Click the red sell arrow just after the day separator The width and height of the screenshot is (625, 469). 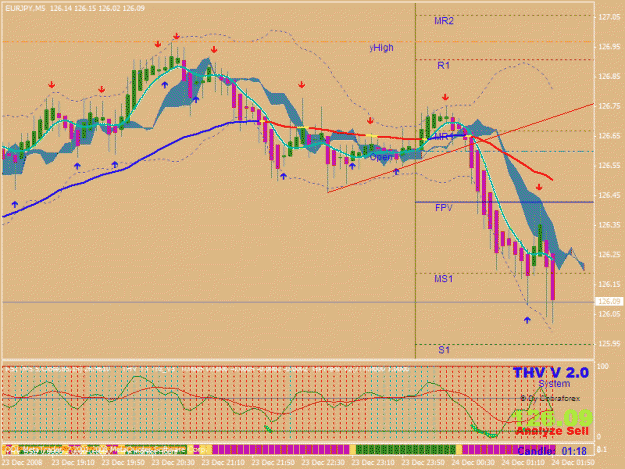(x=445, y=97)
